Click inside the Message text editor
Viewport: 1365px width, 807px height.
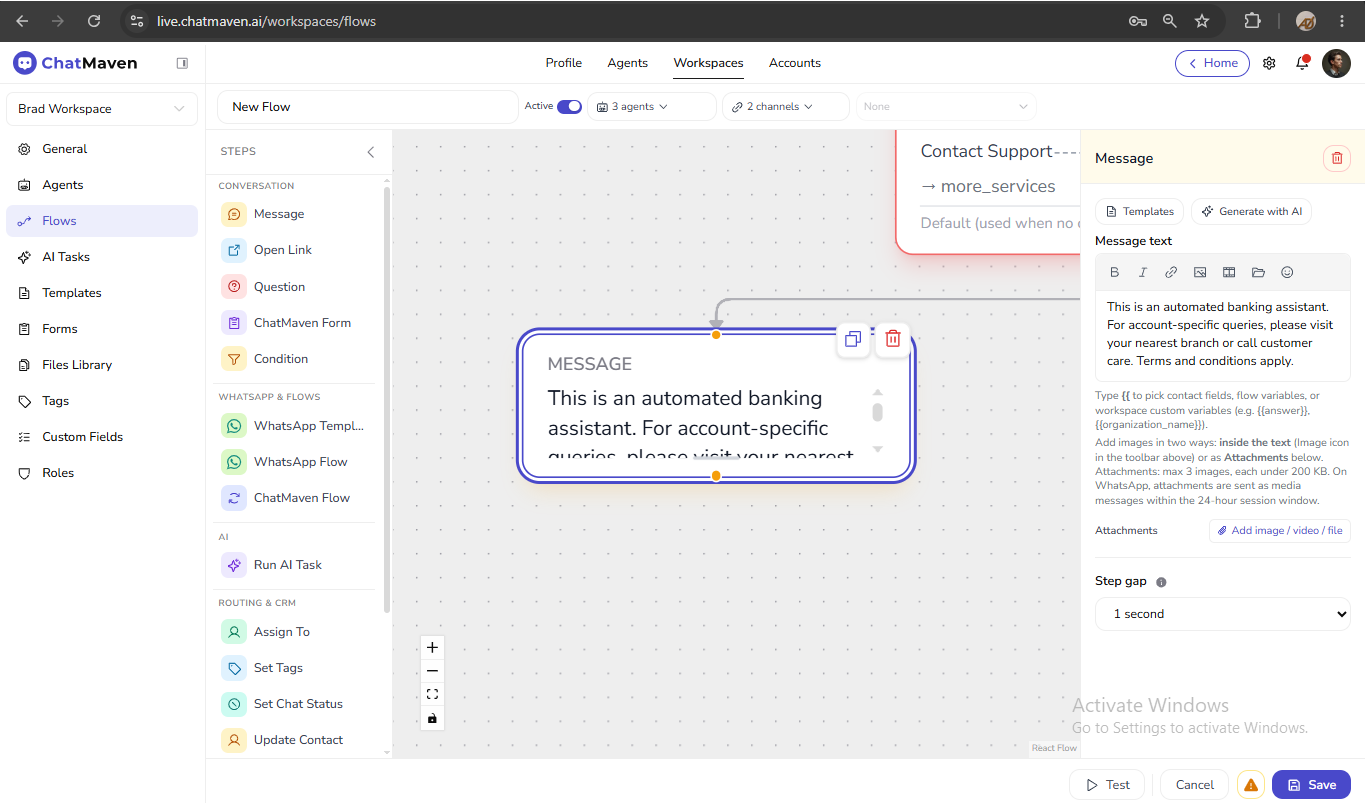click(1223, 335)
